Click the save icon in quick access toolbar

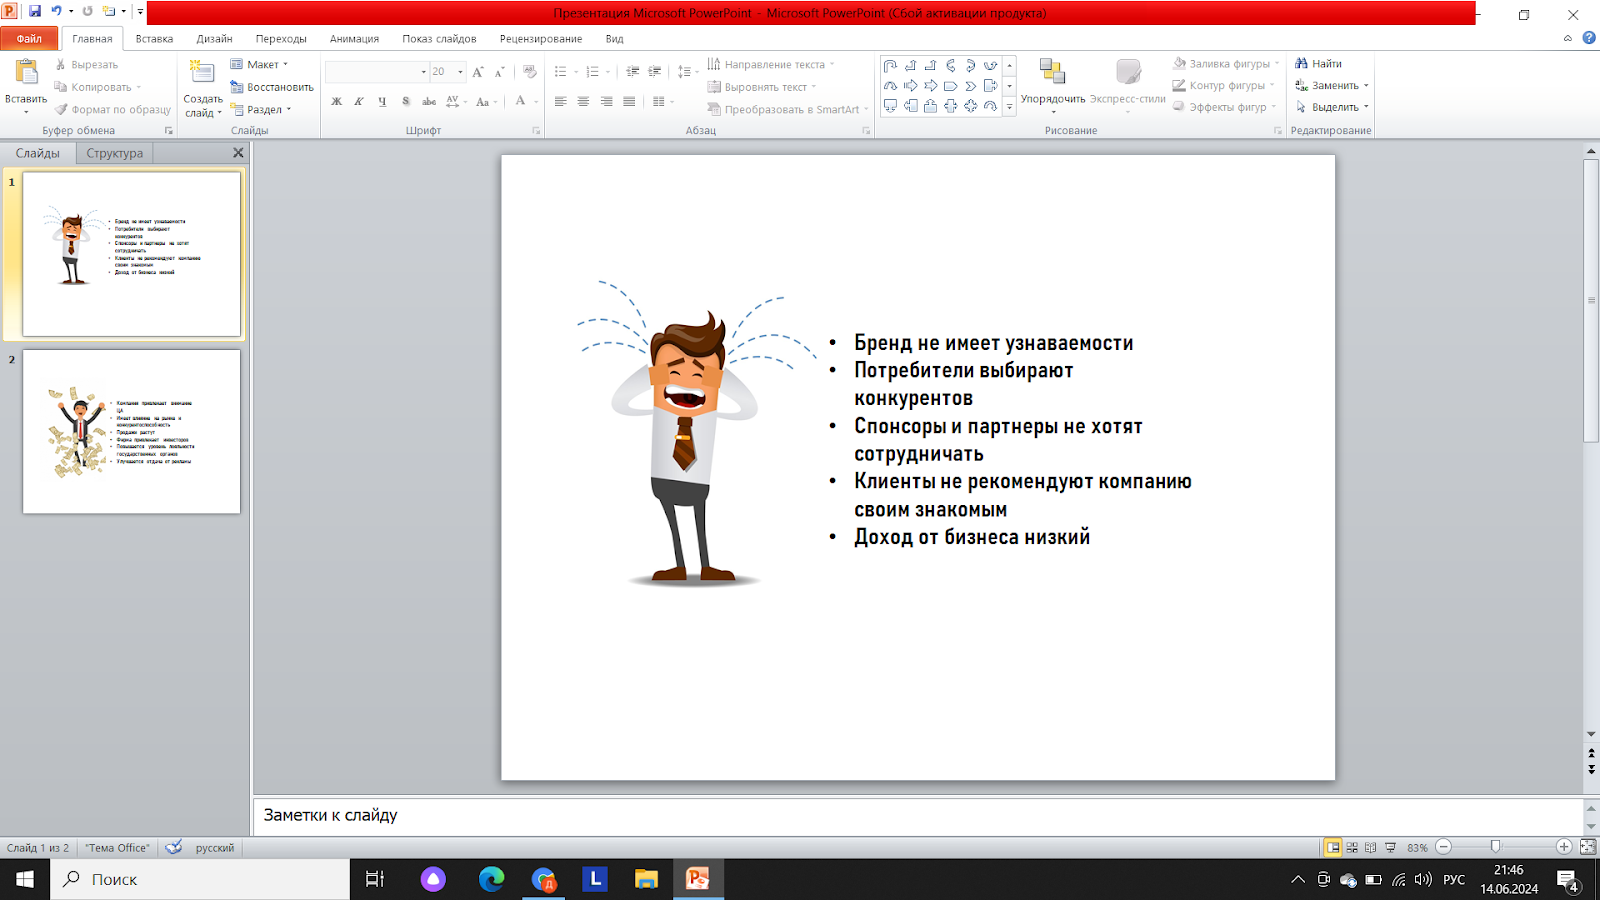(x=35, y=12)
